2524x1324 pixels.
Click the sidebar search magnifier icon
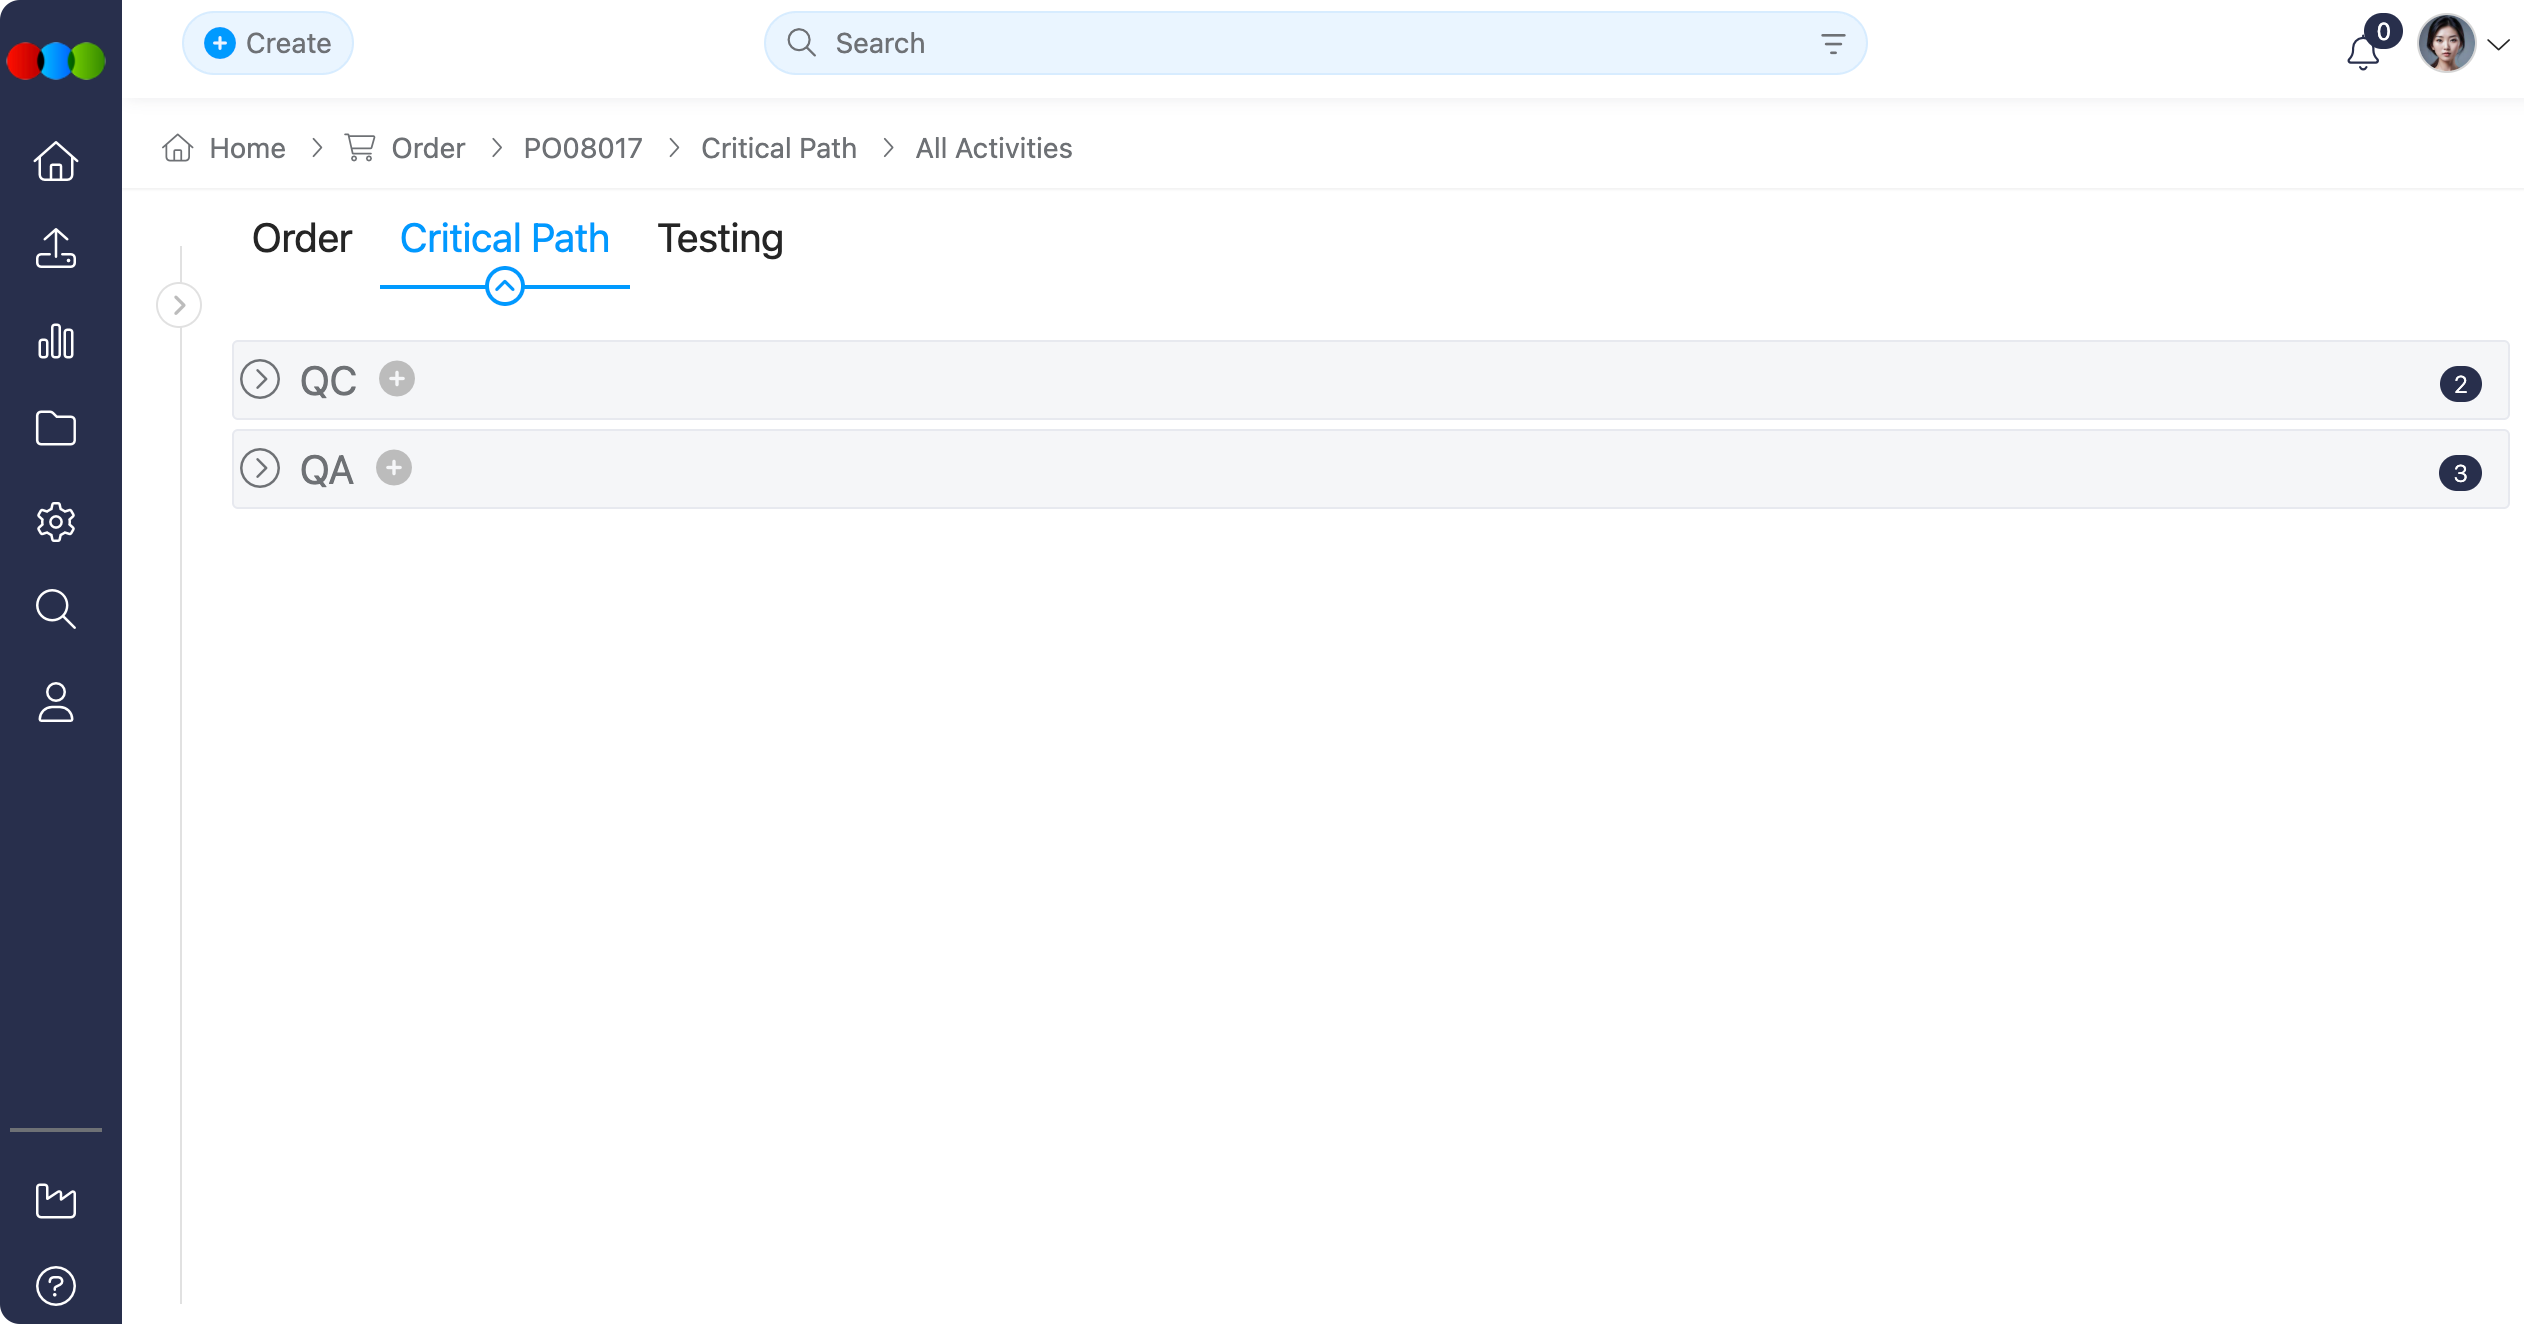click(56, 609)
